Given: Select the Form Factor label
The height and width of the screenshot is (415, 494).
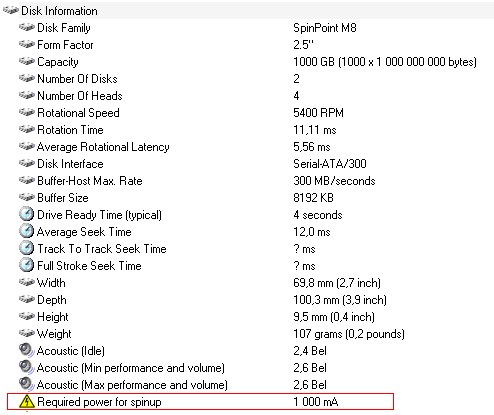Looking at the screenshot, I should [x=65, y=45].
